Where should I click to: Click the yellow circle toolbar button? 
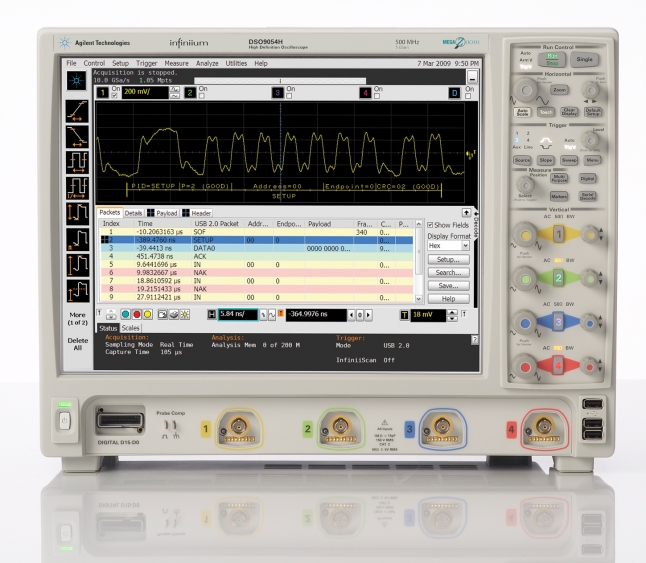(x=147, y=315)
